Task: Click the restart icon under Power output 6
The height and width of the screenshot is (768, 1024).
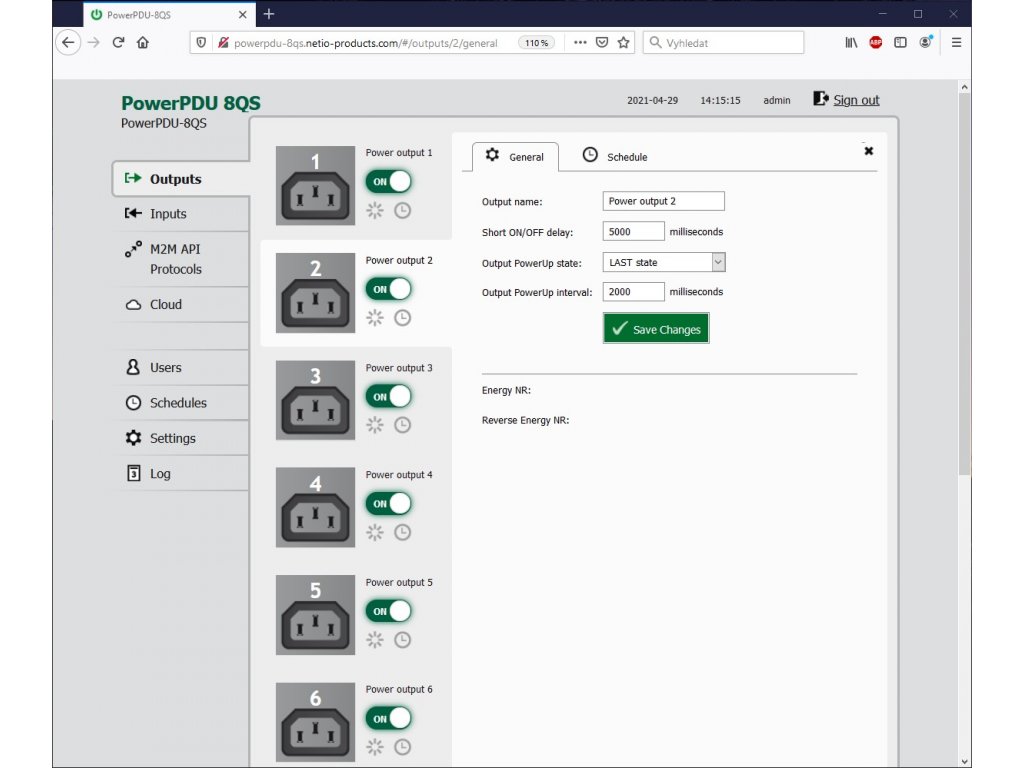Action: point(375,747)
